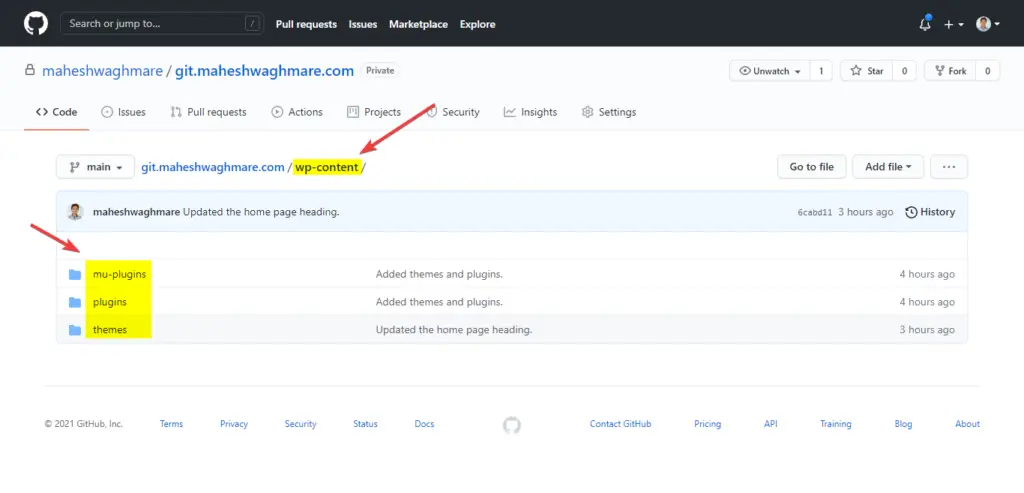1024x493 pixels.
Task: Click footer Security link
Action: (x=300, y=424)
